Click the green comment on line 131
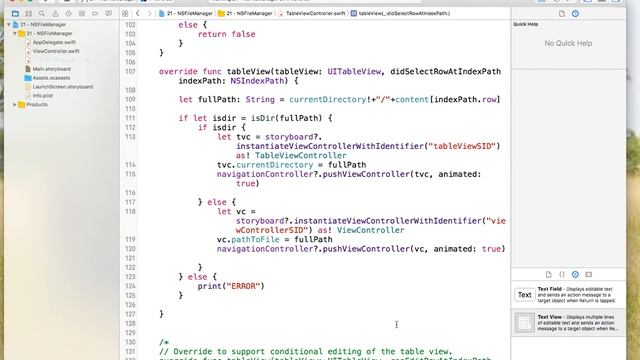Viewport: 640px width, 360px height. click(x=306, y=351)
